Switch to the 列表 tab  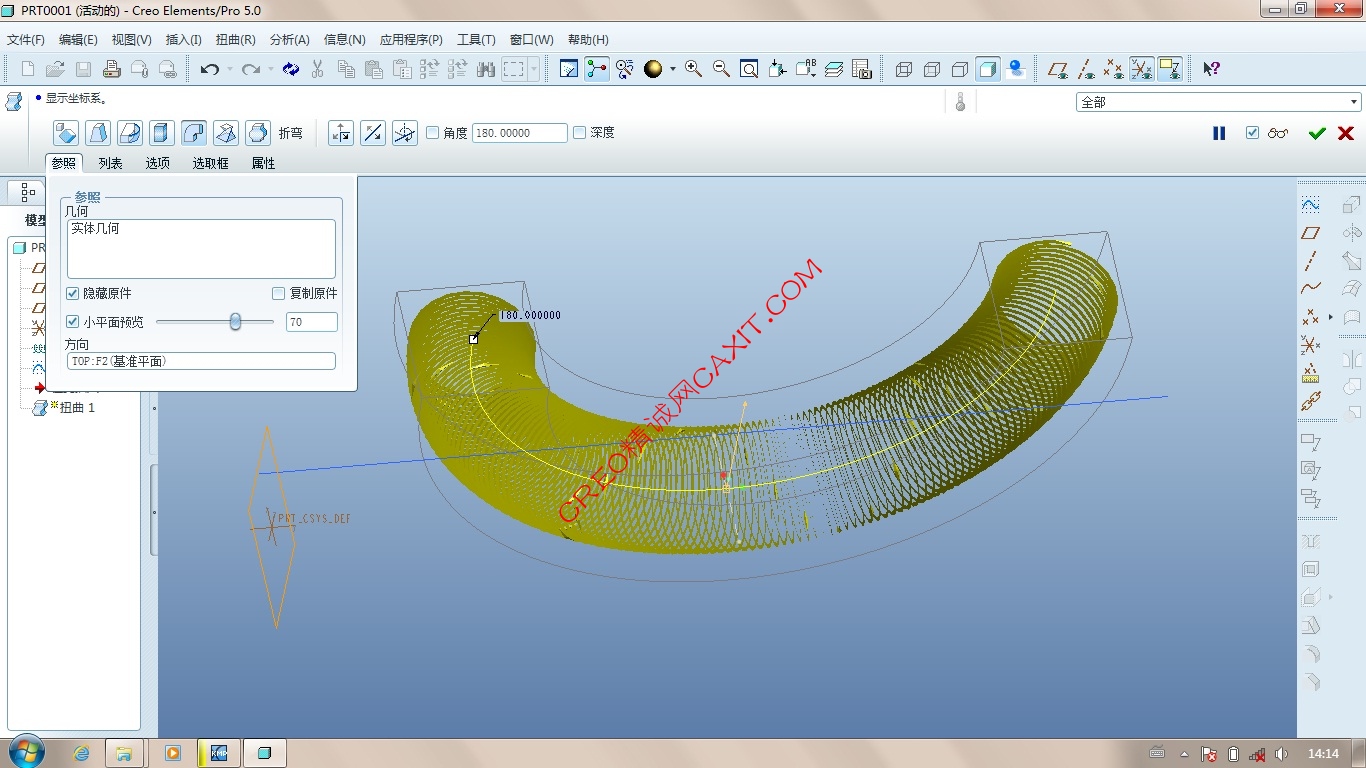click(110, 163)
